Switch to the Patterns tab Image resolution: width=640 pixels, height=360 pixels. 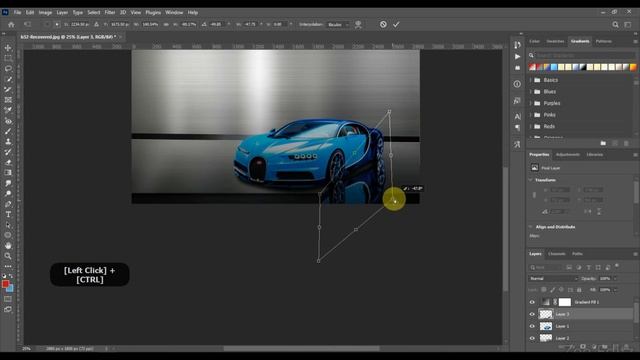[604, 41]
